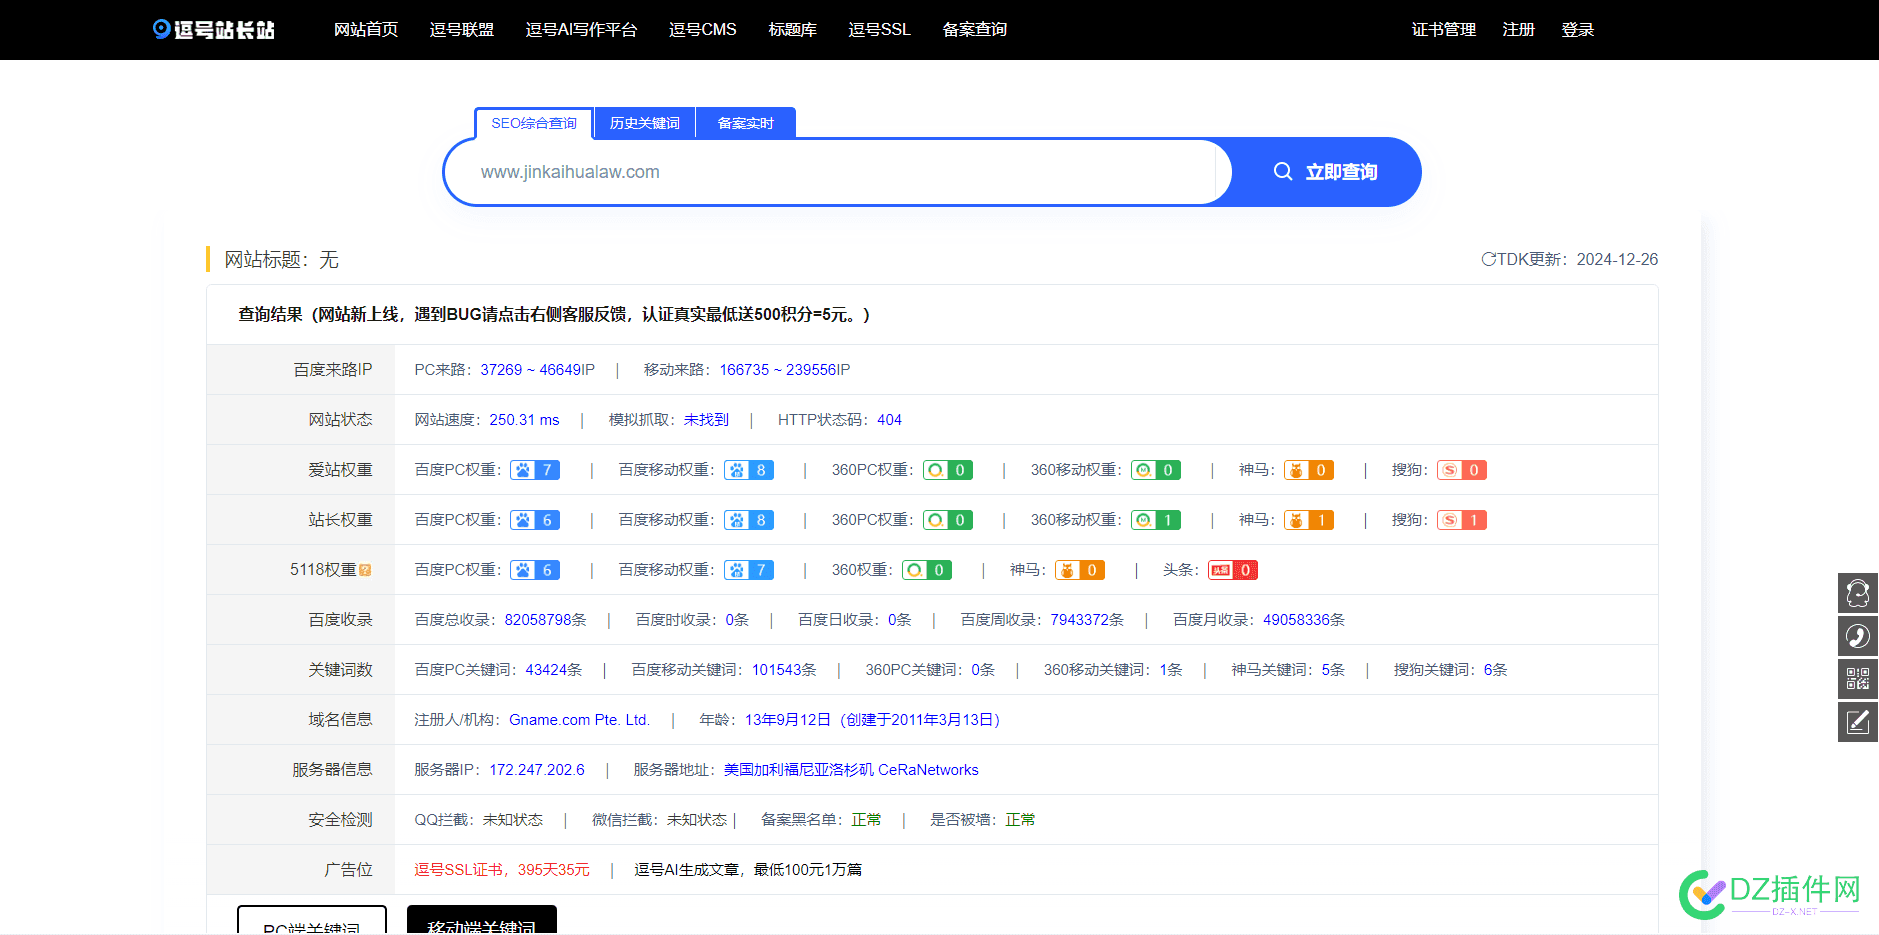Click the 登录 link
Screen dimensions: 1879x935
1578,30
